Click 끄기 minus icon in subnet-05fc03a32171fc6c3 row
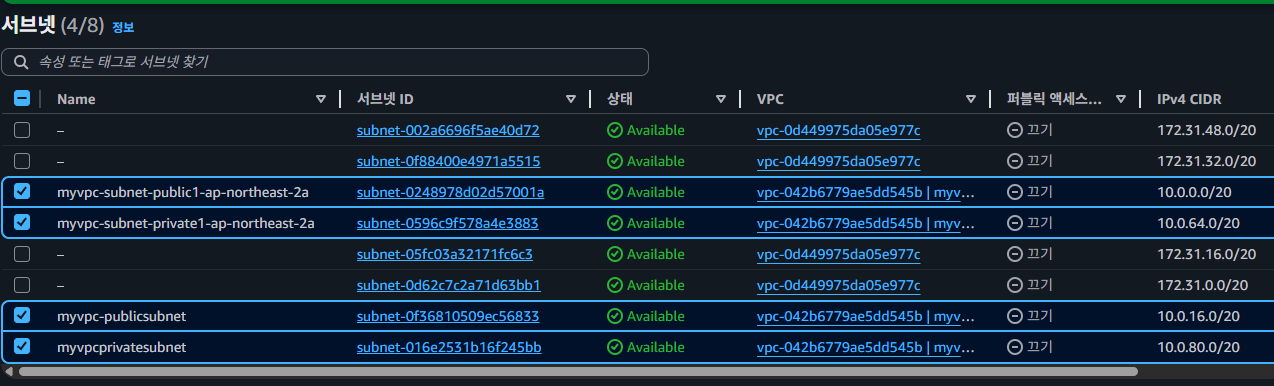Image resolution: width=1274 pixels, height=386 pixels. 1015,254
